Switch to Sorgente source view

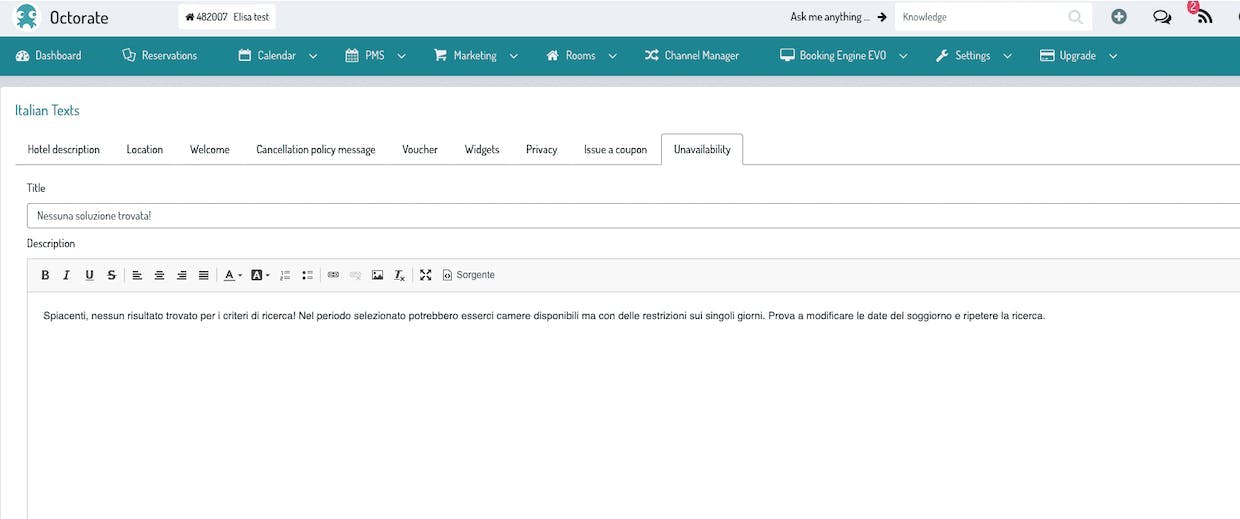pos(468,275)
